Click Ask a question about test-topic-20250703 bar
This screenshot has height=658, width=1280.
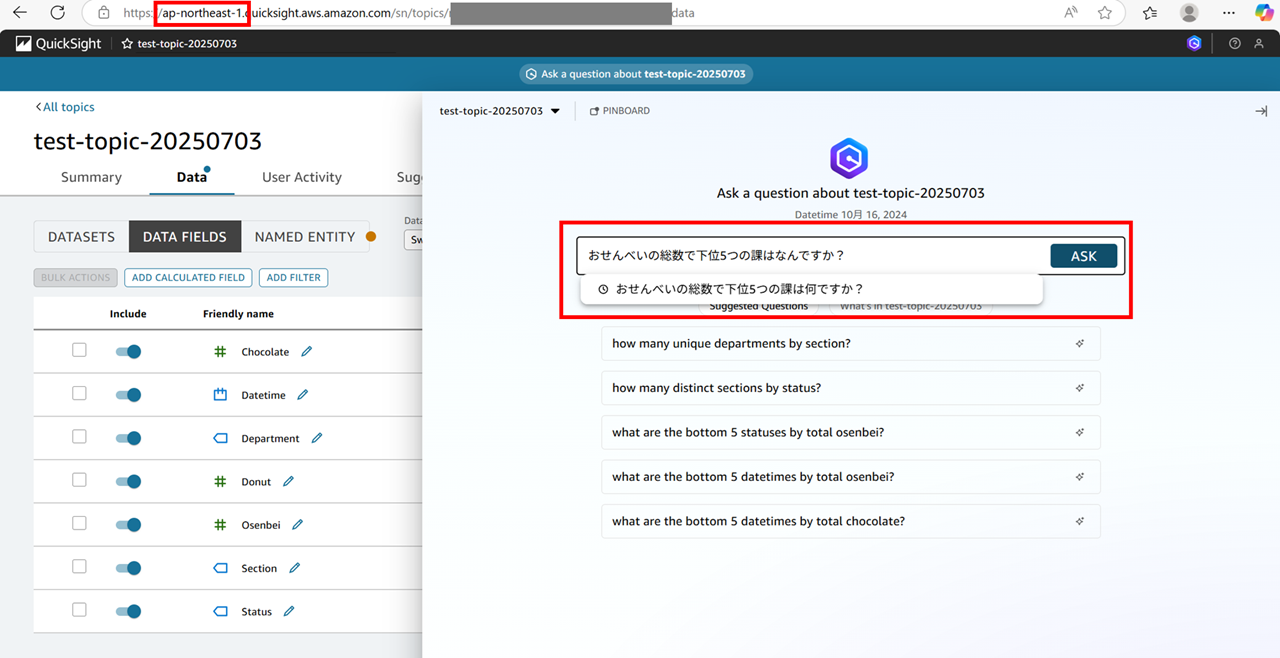[636, 74]
